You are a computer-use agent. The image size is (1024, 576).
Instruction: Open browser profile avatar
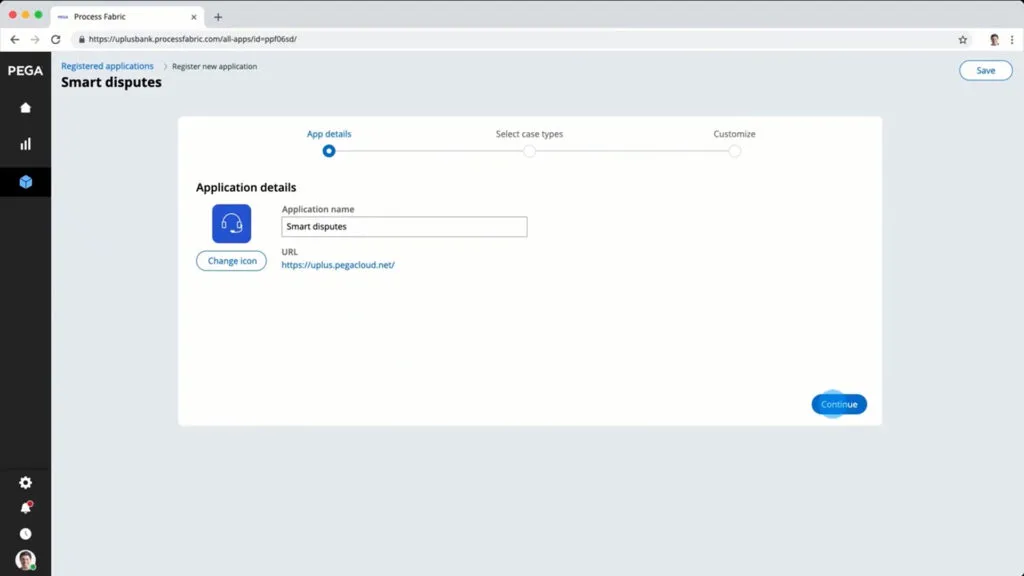(994, 40)
